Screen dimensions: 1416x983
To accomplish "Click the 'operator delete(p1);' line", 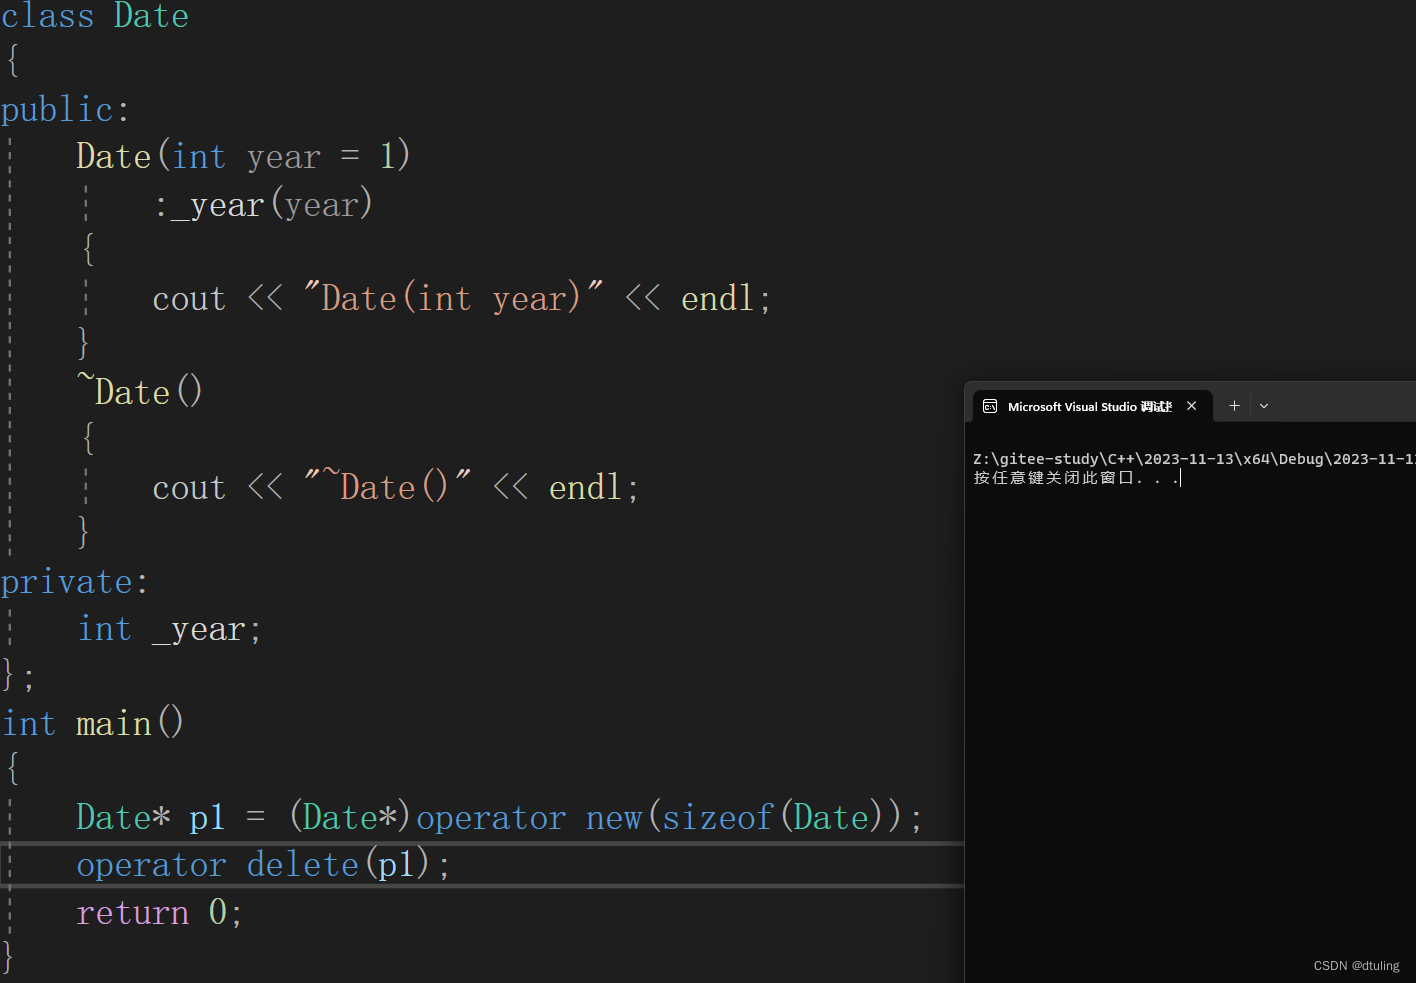I will pyautogui.click(x=263, y=864).
